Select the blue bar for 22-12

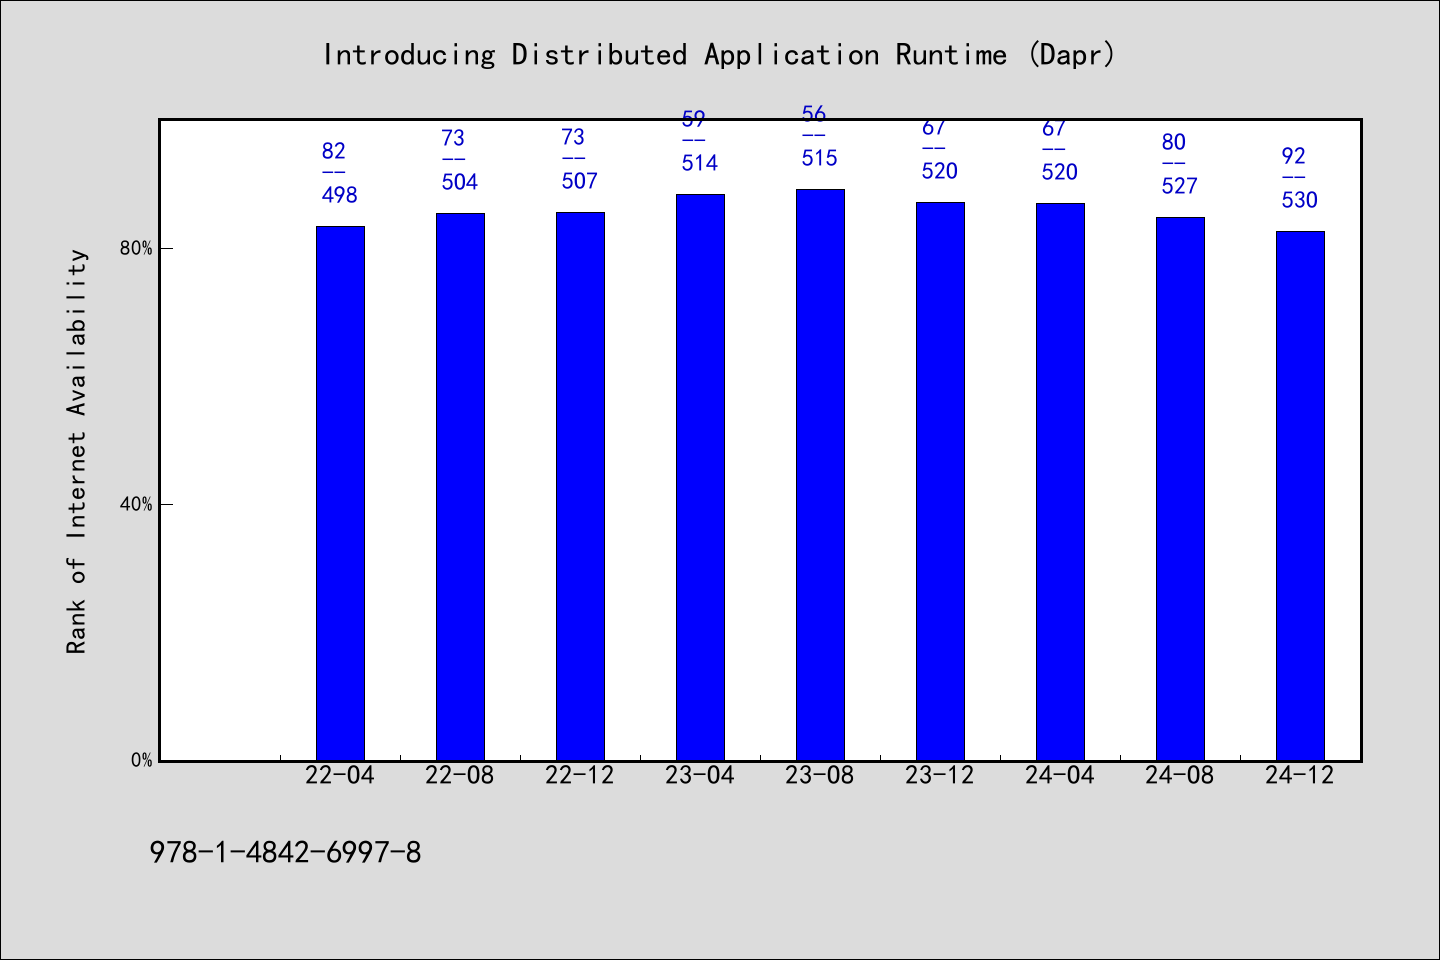580,486
